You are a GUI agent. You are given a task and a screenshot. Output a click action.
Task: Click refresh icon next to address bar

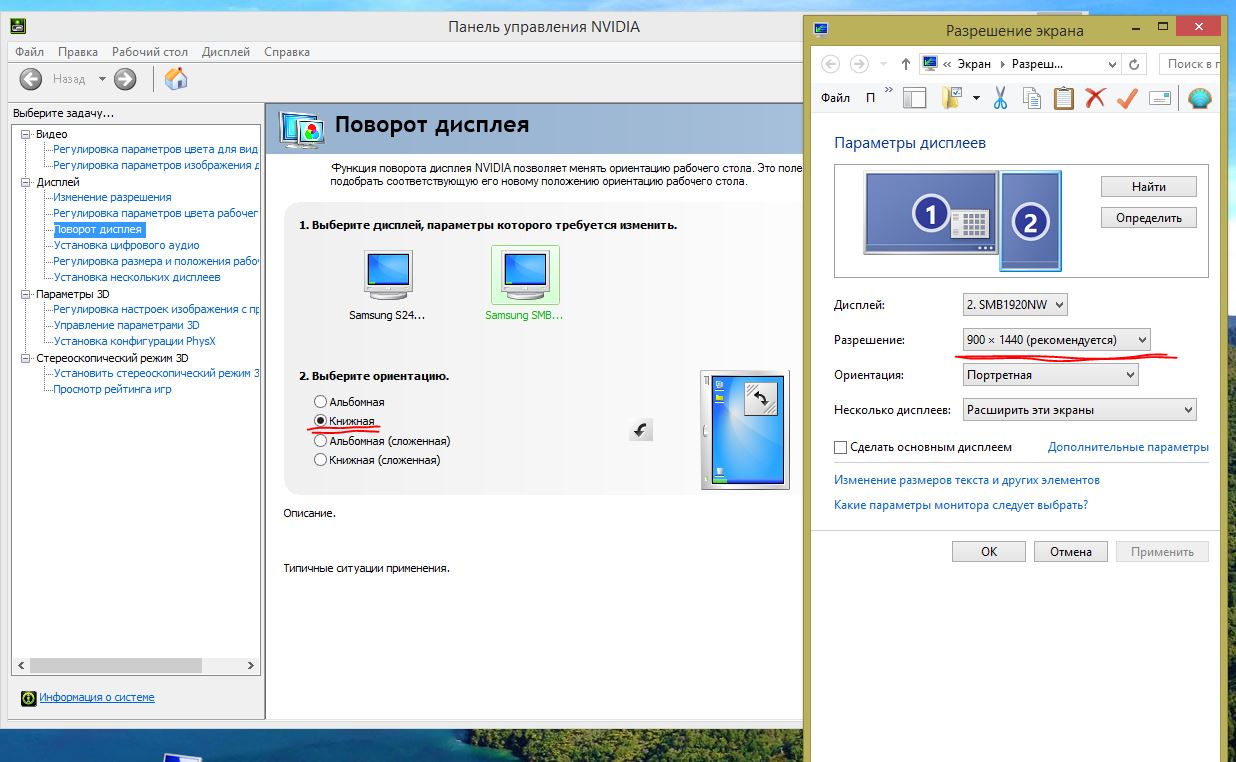click(1134, 64)
